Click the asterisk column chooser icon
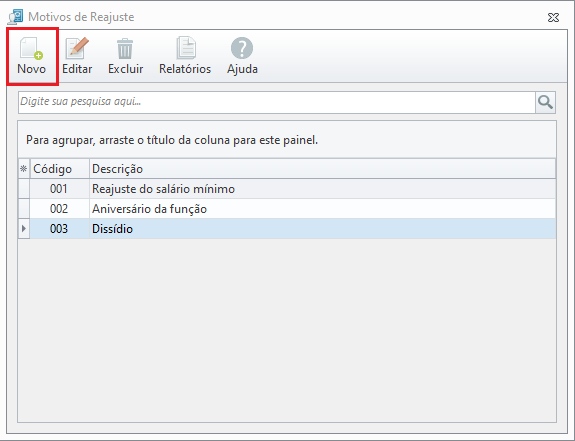Screen dimensions: 575x441 [24, 169]
